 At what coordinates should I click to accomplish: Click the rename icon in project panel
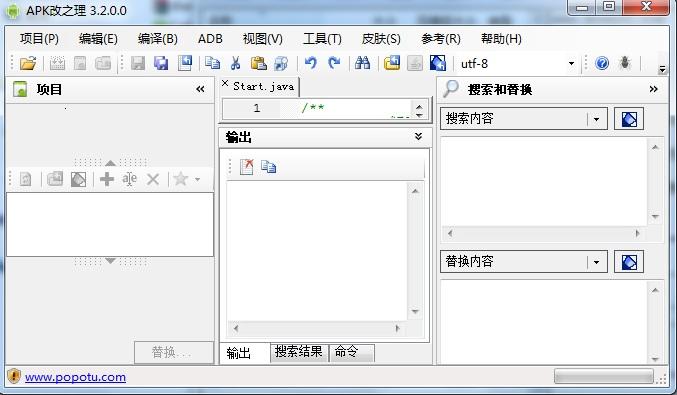click(x=129, y=179)
